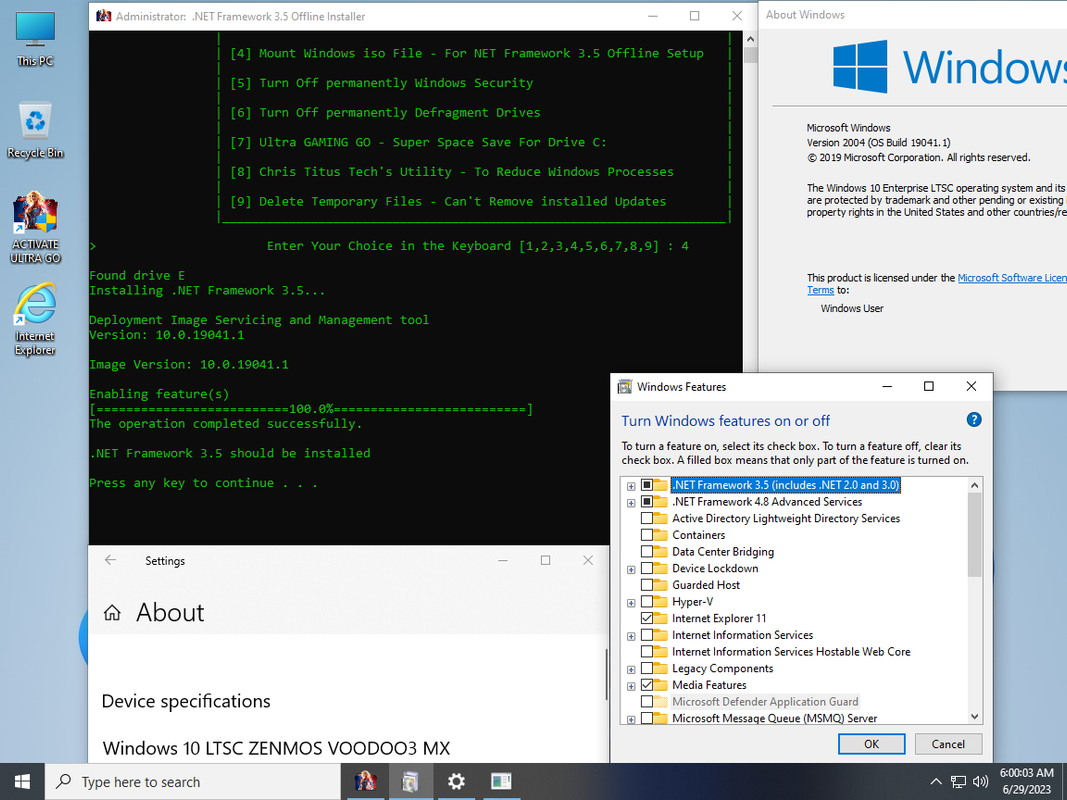Click the Windows Features title bar icon
This screenshot has height=800, width=1067.
624,387
